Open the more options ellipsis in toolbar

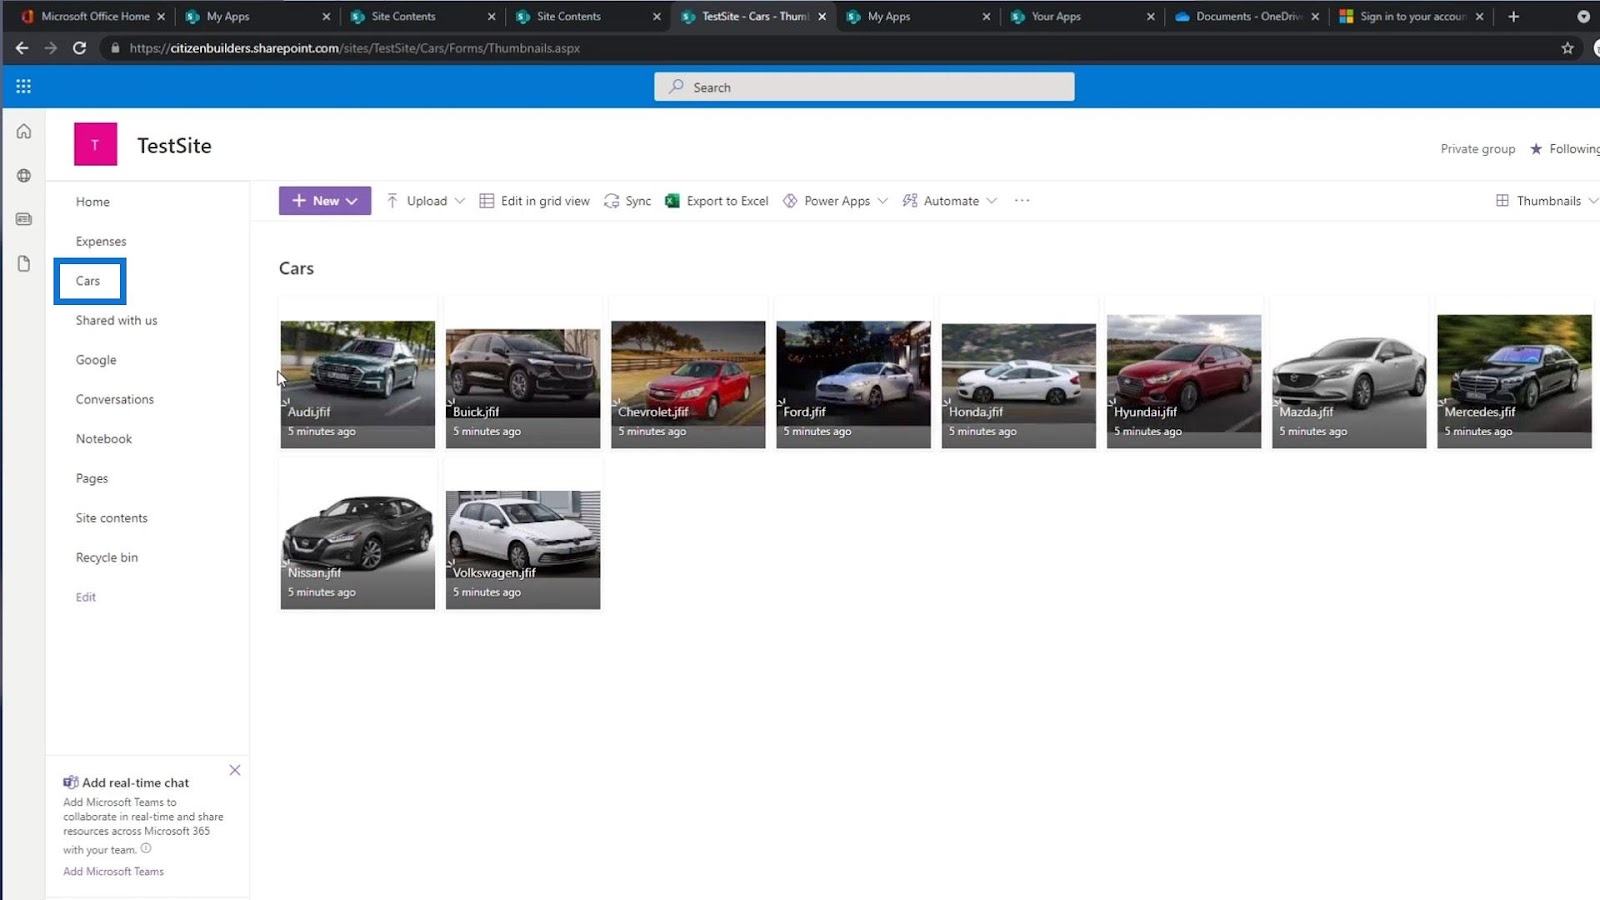pyautogui.click(x=1021, y=201)
